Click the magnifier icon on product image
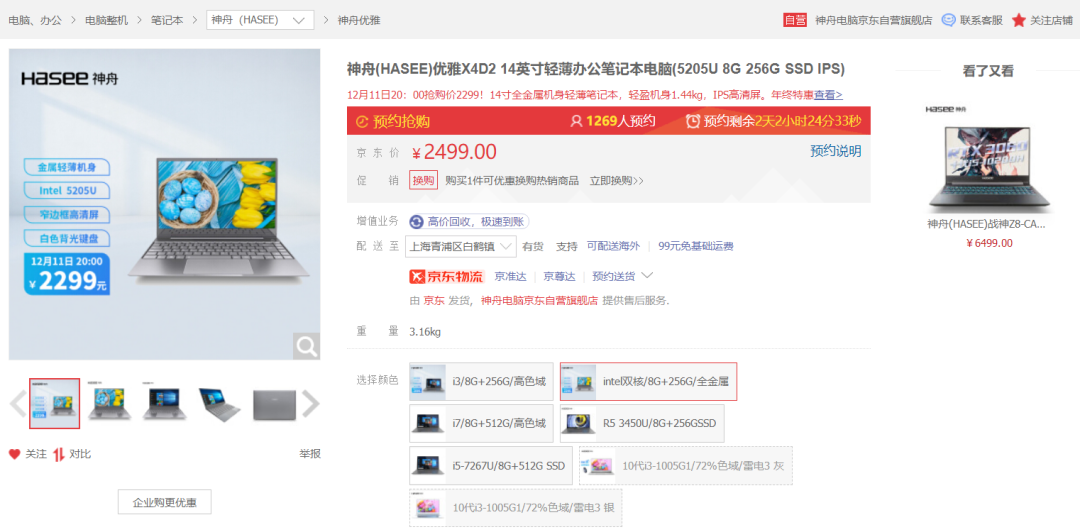1080x532 pixels. (306, 346)
